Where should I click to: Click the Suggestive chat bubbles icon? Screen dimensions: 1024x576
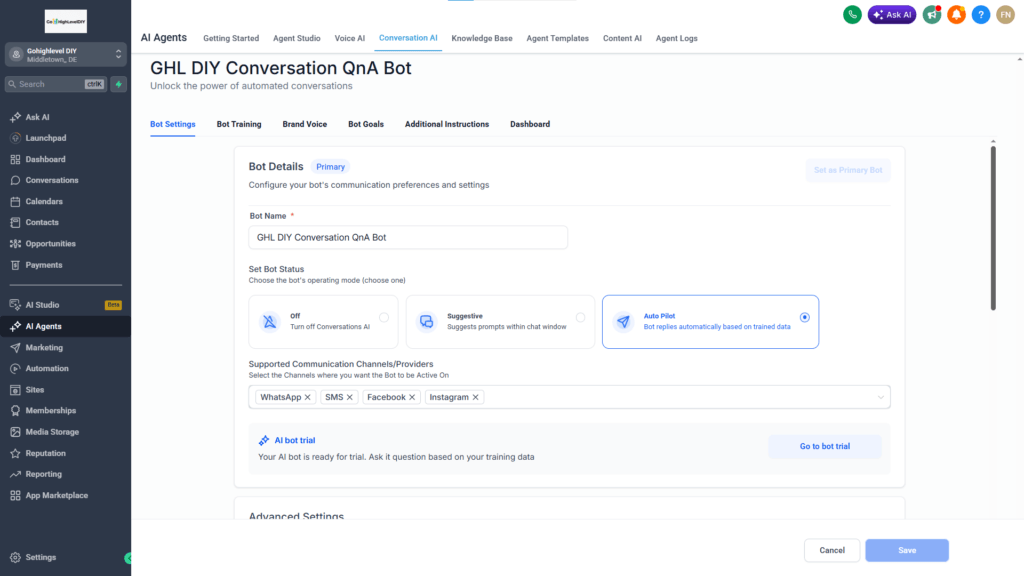pyautogui.click(x=426, y=322)
